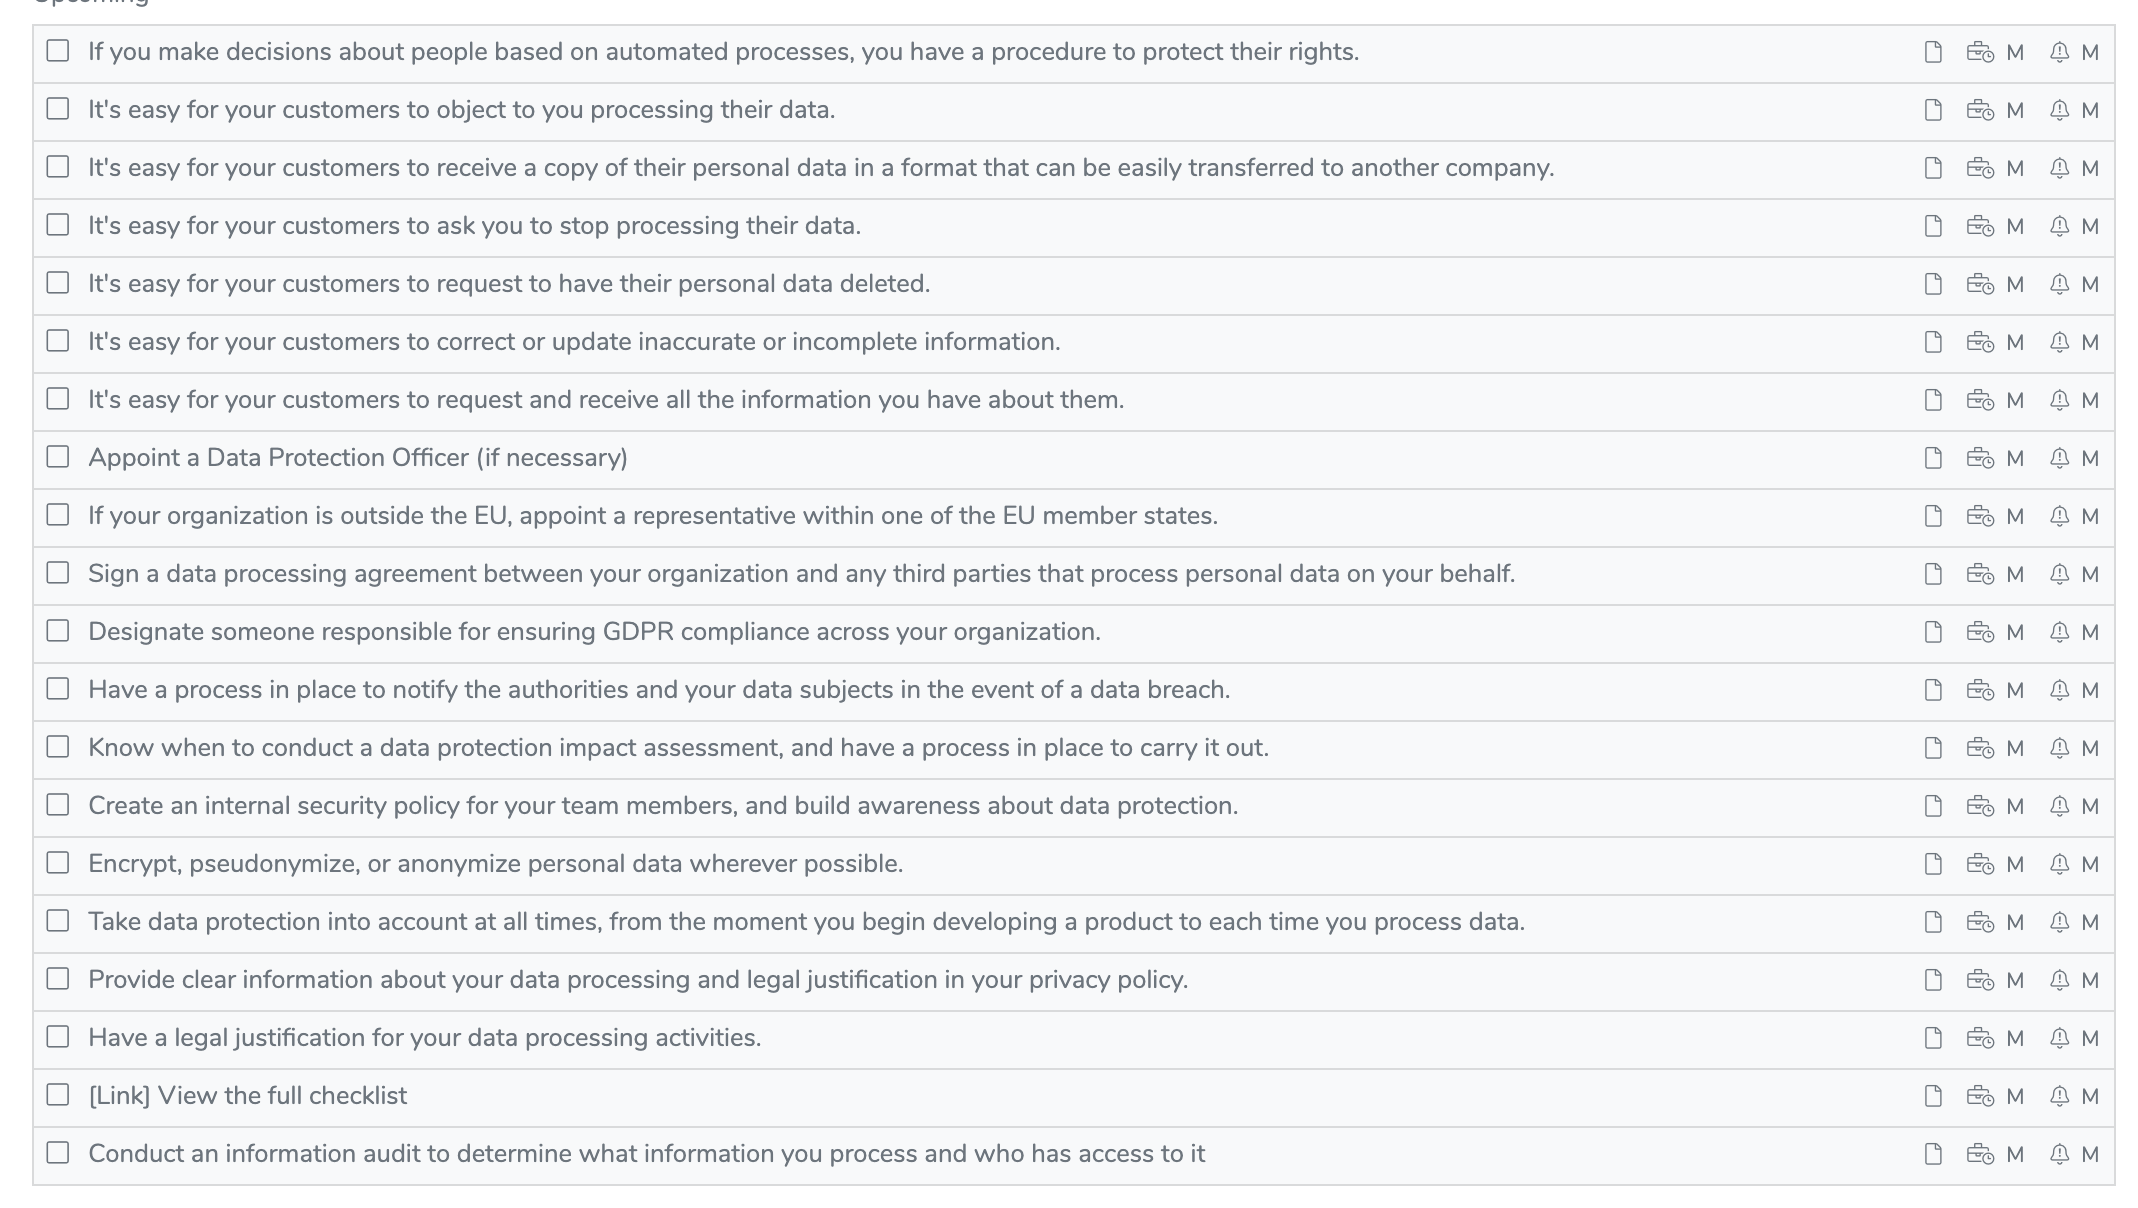Click briefcase clock icon on object to processing row
The height and width of the screenshot is (1208, 2138).
pos(1979,110)
